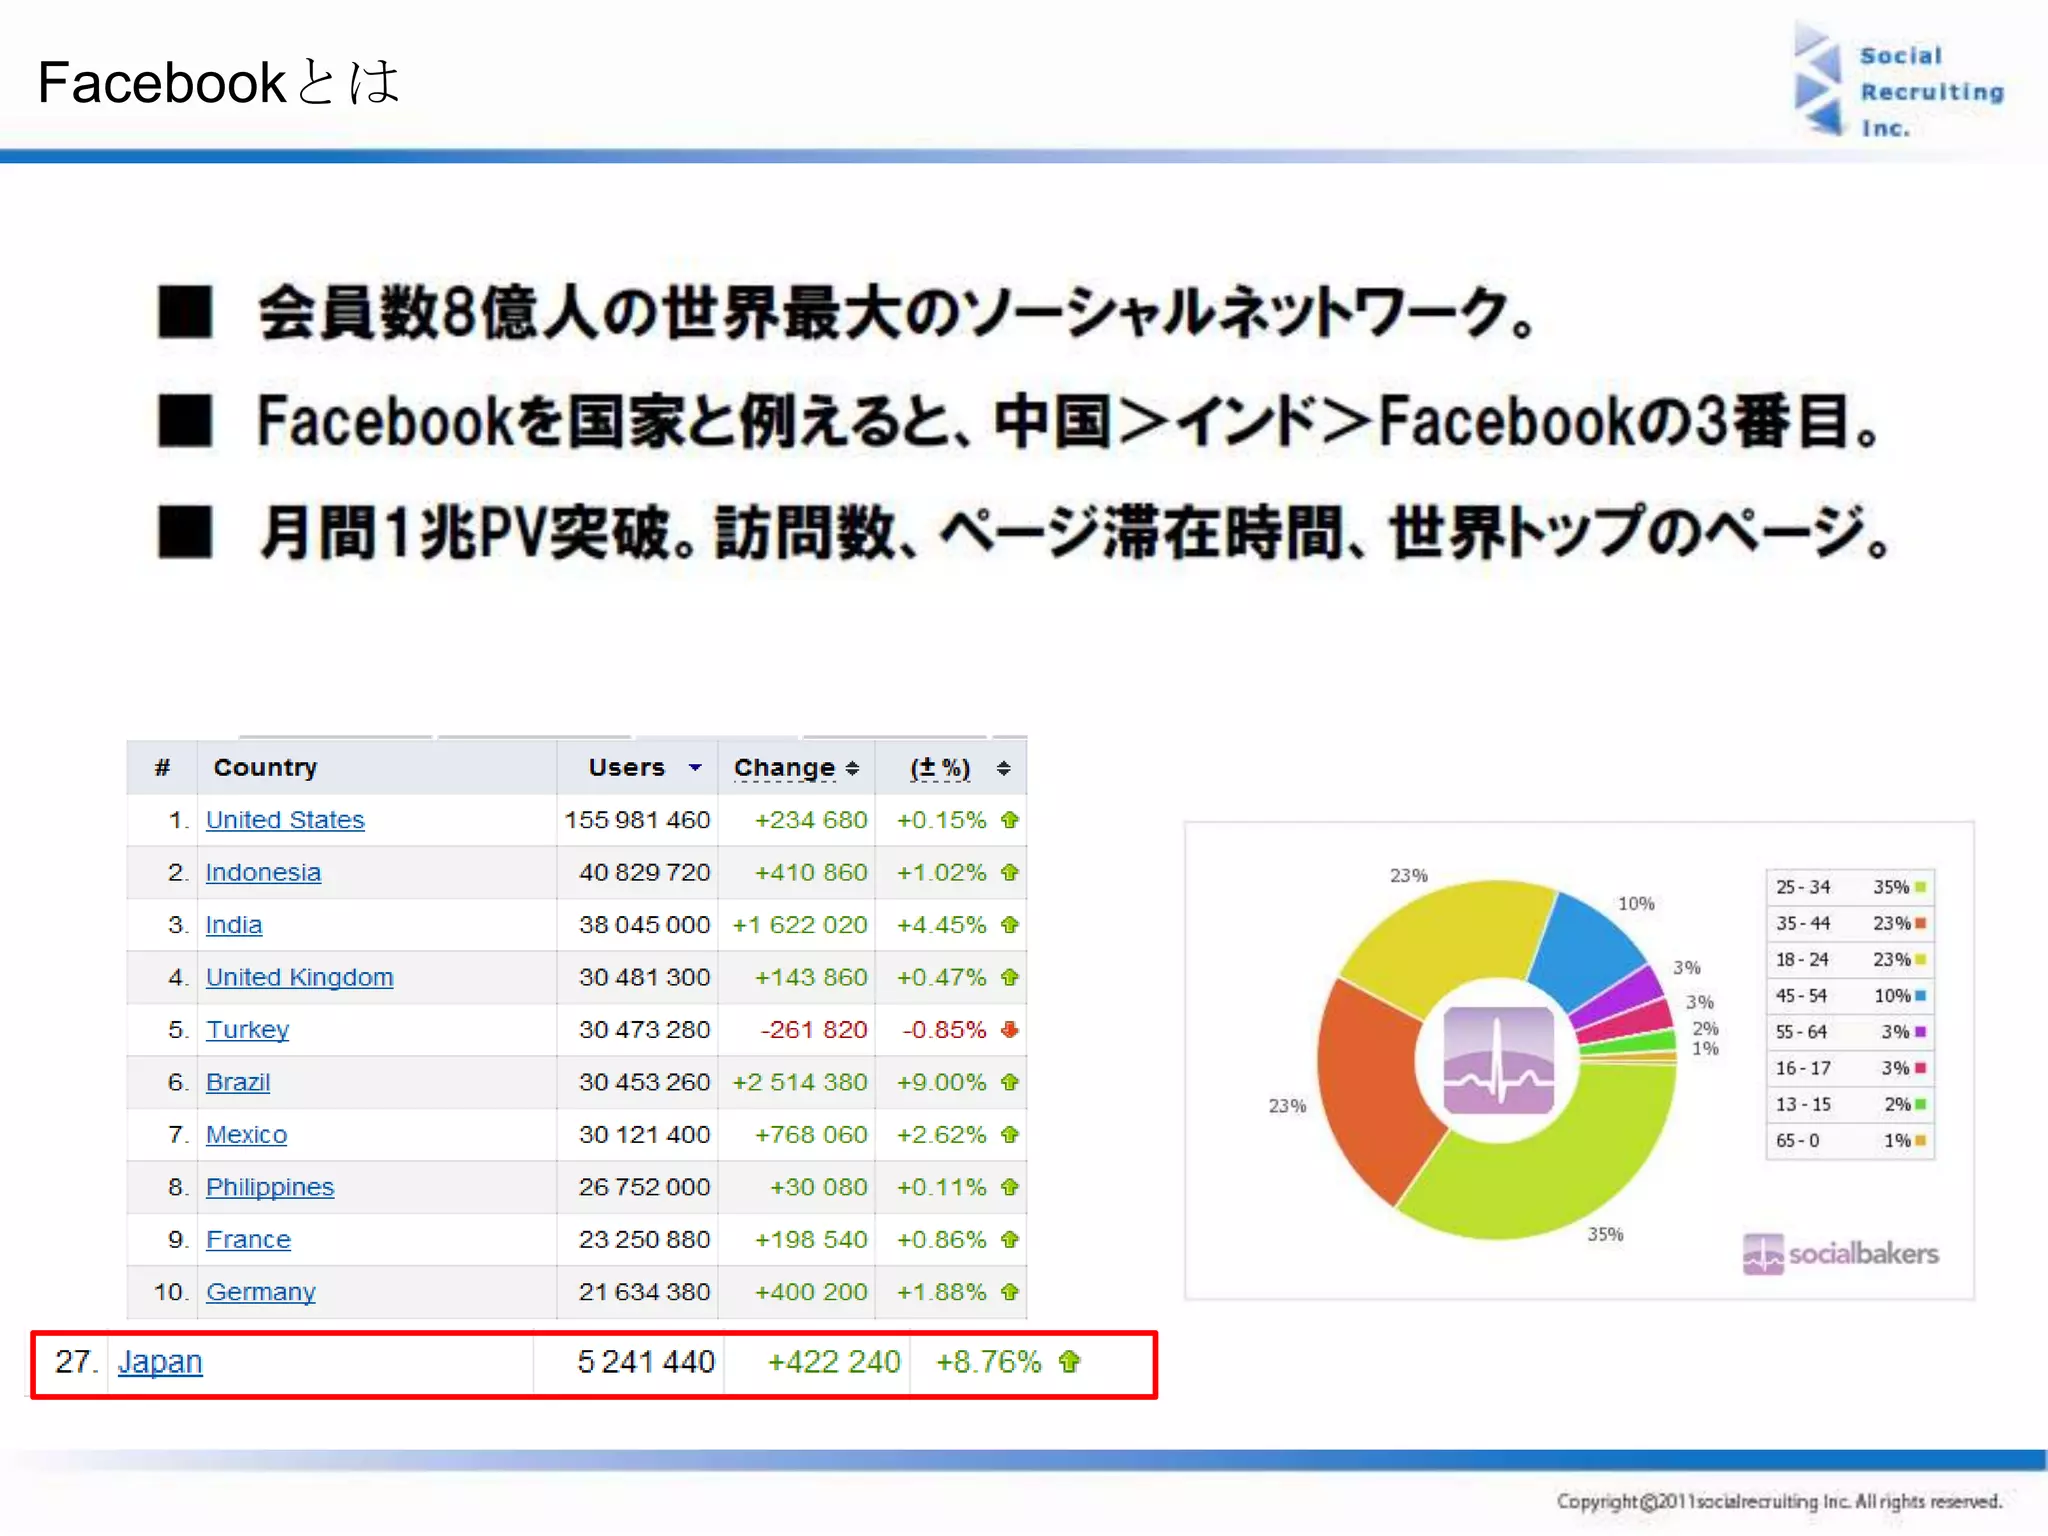Open the Germany country link

coord(261,1292)
